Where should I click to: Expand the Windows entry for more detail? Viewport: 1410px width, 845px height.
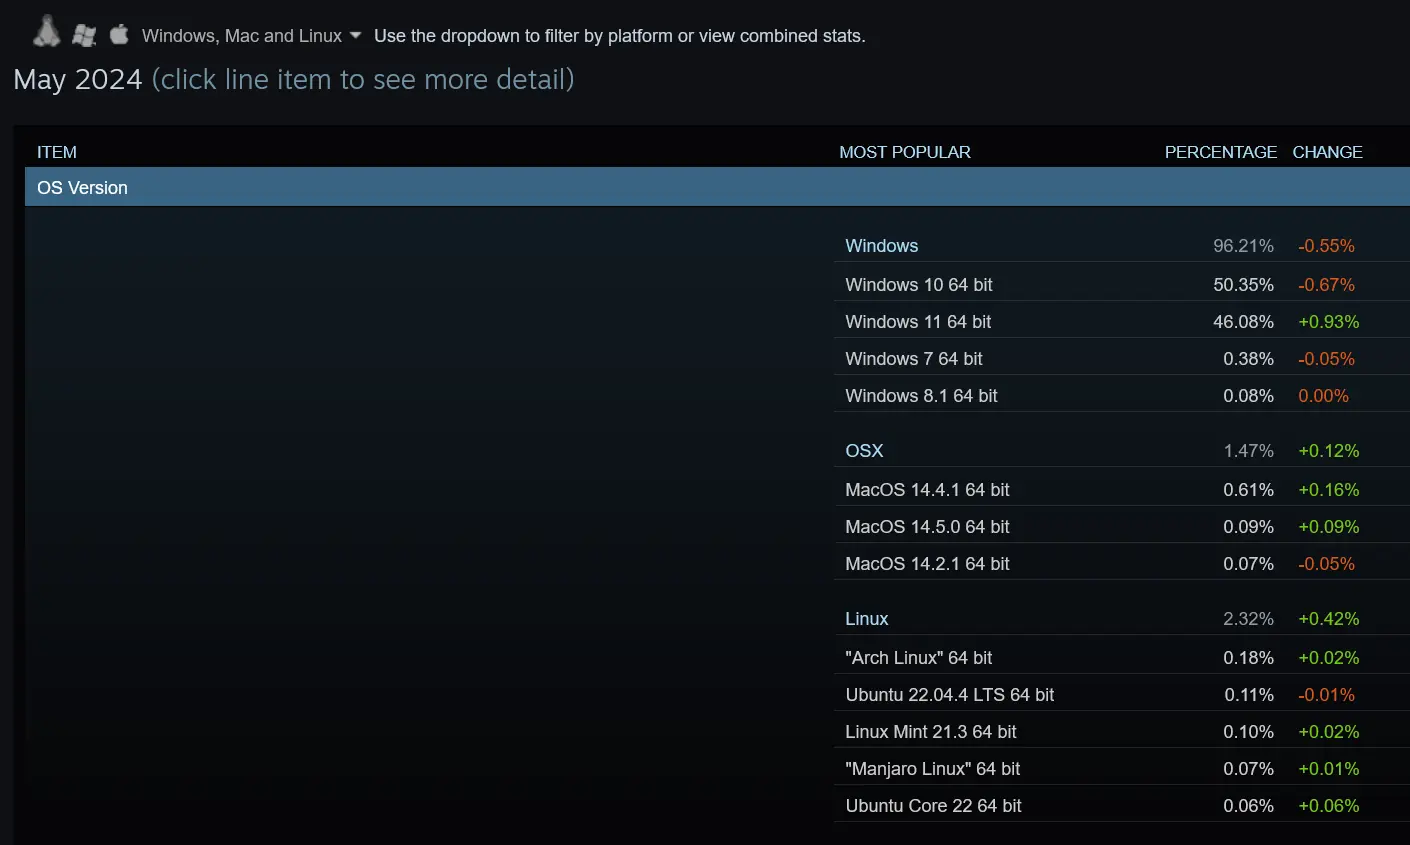pyautogui.click(x=881, y=245)
